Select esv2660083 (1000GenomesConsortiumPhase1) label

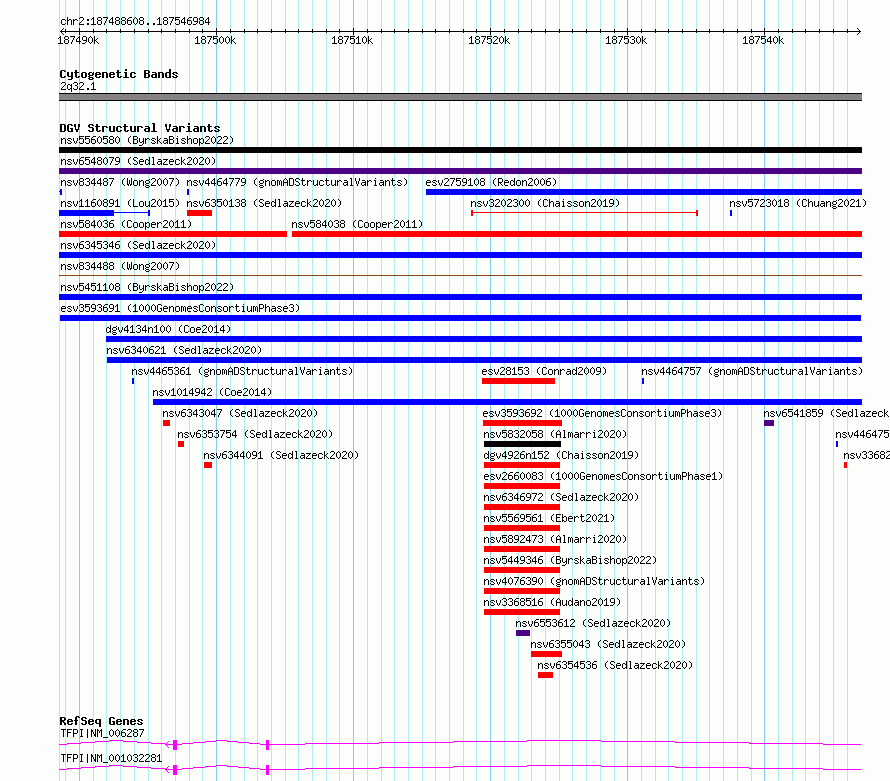(x=603, y=476)
